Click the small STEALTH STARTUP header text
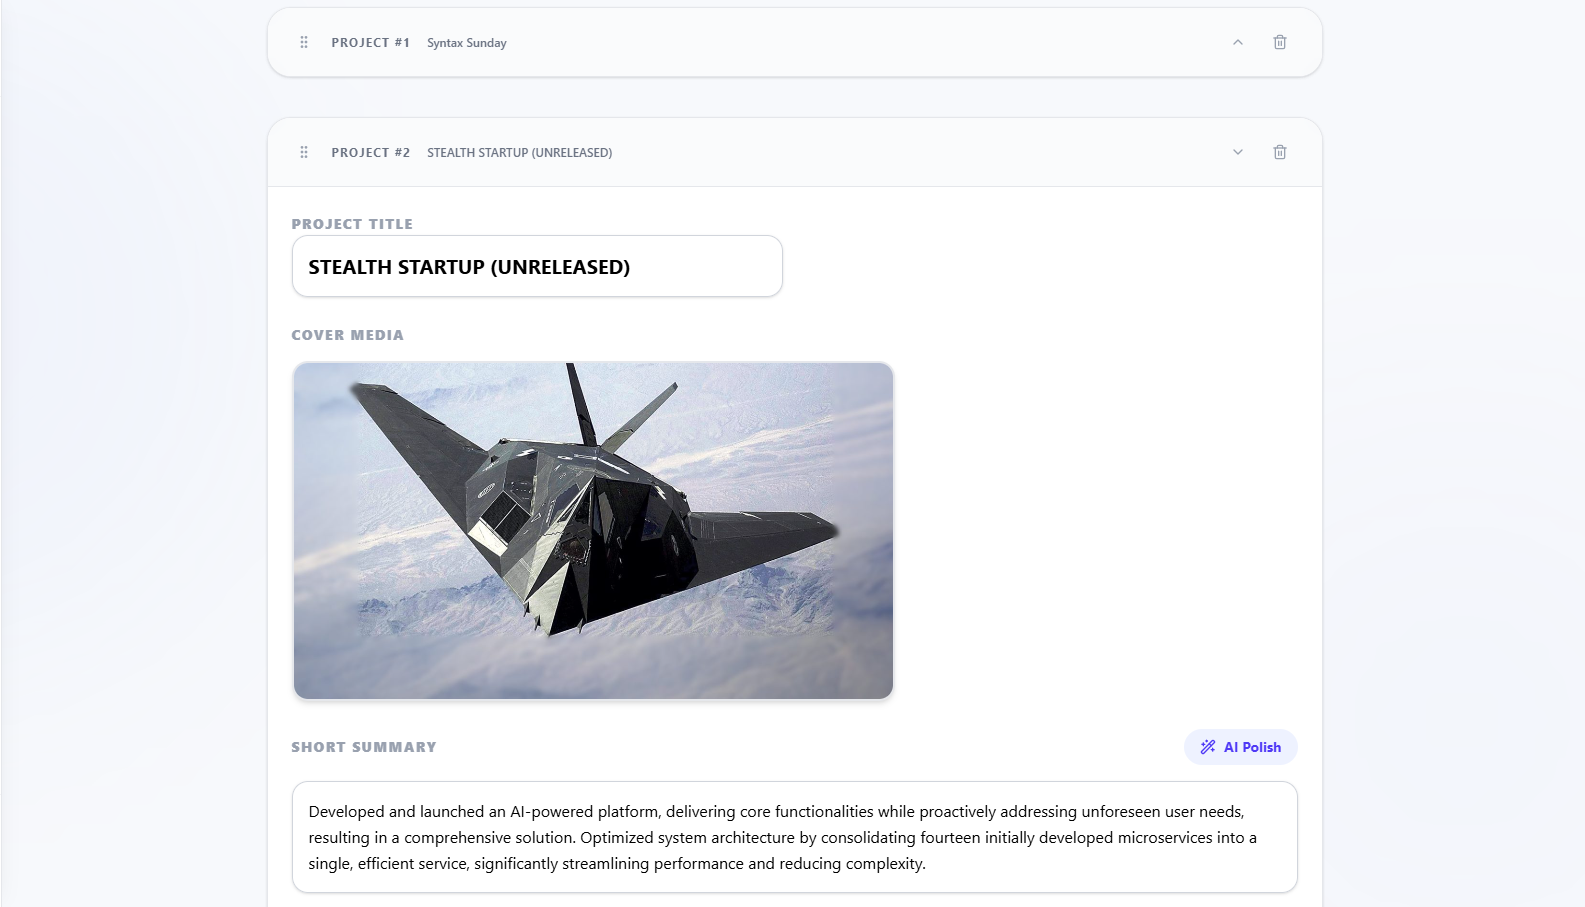This screenshot has width=1585, height=907. click(x=519, y=153)
